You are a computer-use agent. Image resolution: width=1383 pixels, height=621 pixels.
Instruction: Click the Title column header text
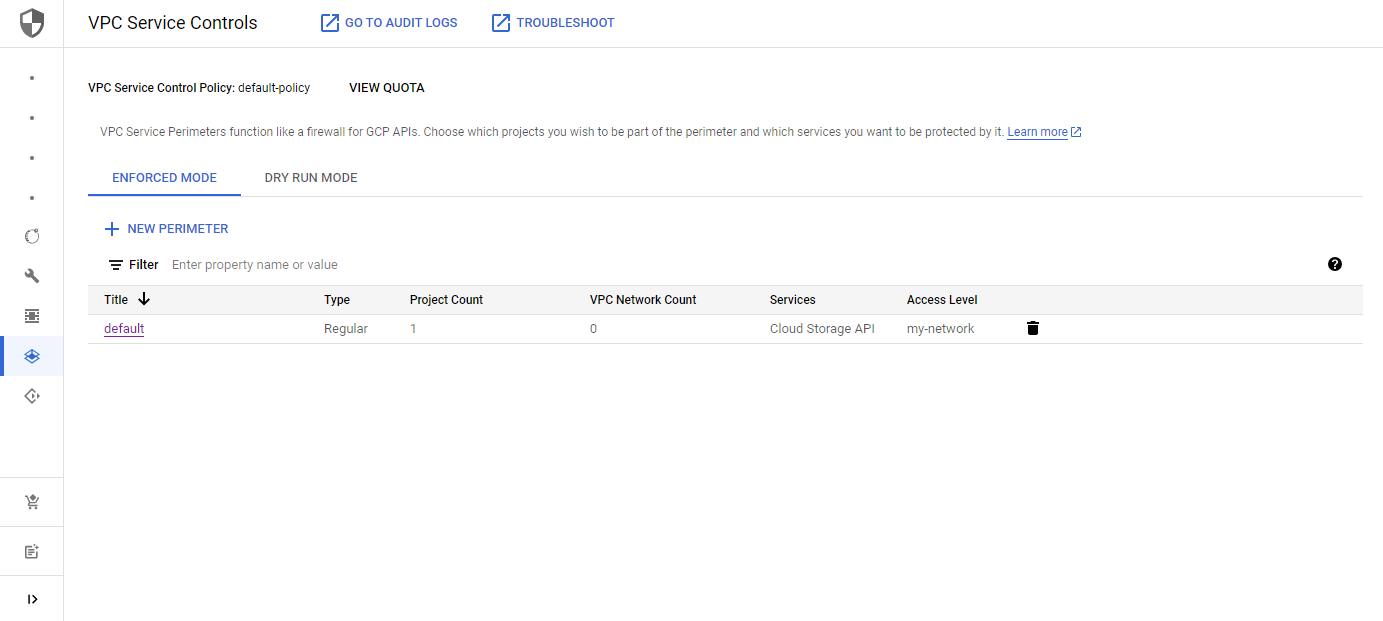point(116,300)
